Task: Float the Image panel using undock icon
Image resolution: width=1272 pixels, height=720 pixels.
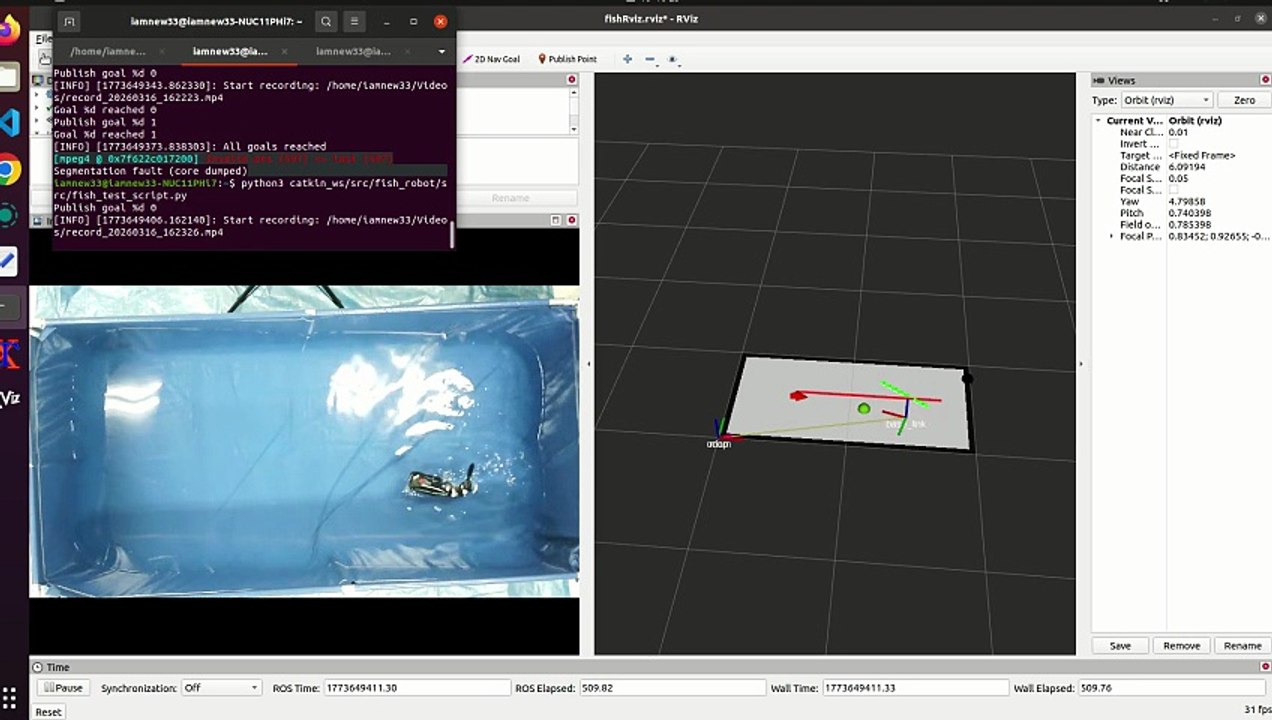Action: click(556, 220)
